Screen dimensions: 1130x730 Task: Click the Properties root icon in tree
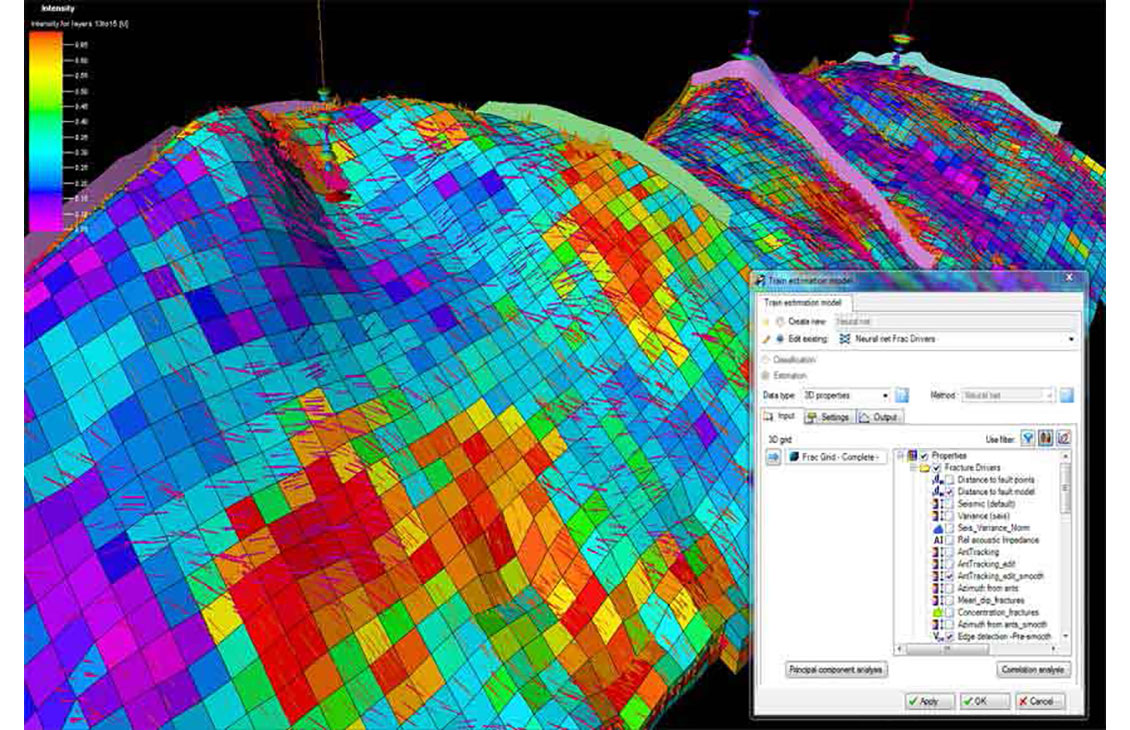click(912, 455)
